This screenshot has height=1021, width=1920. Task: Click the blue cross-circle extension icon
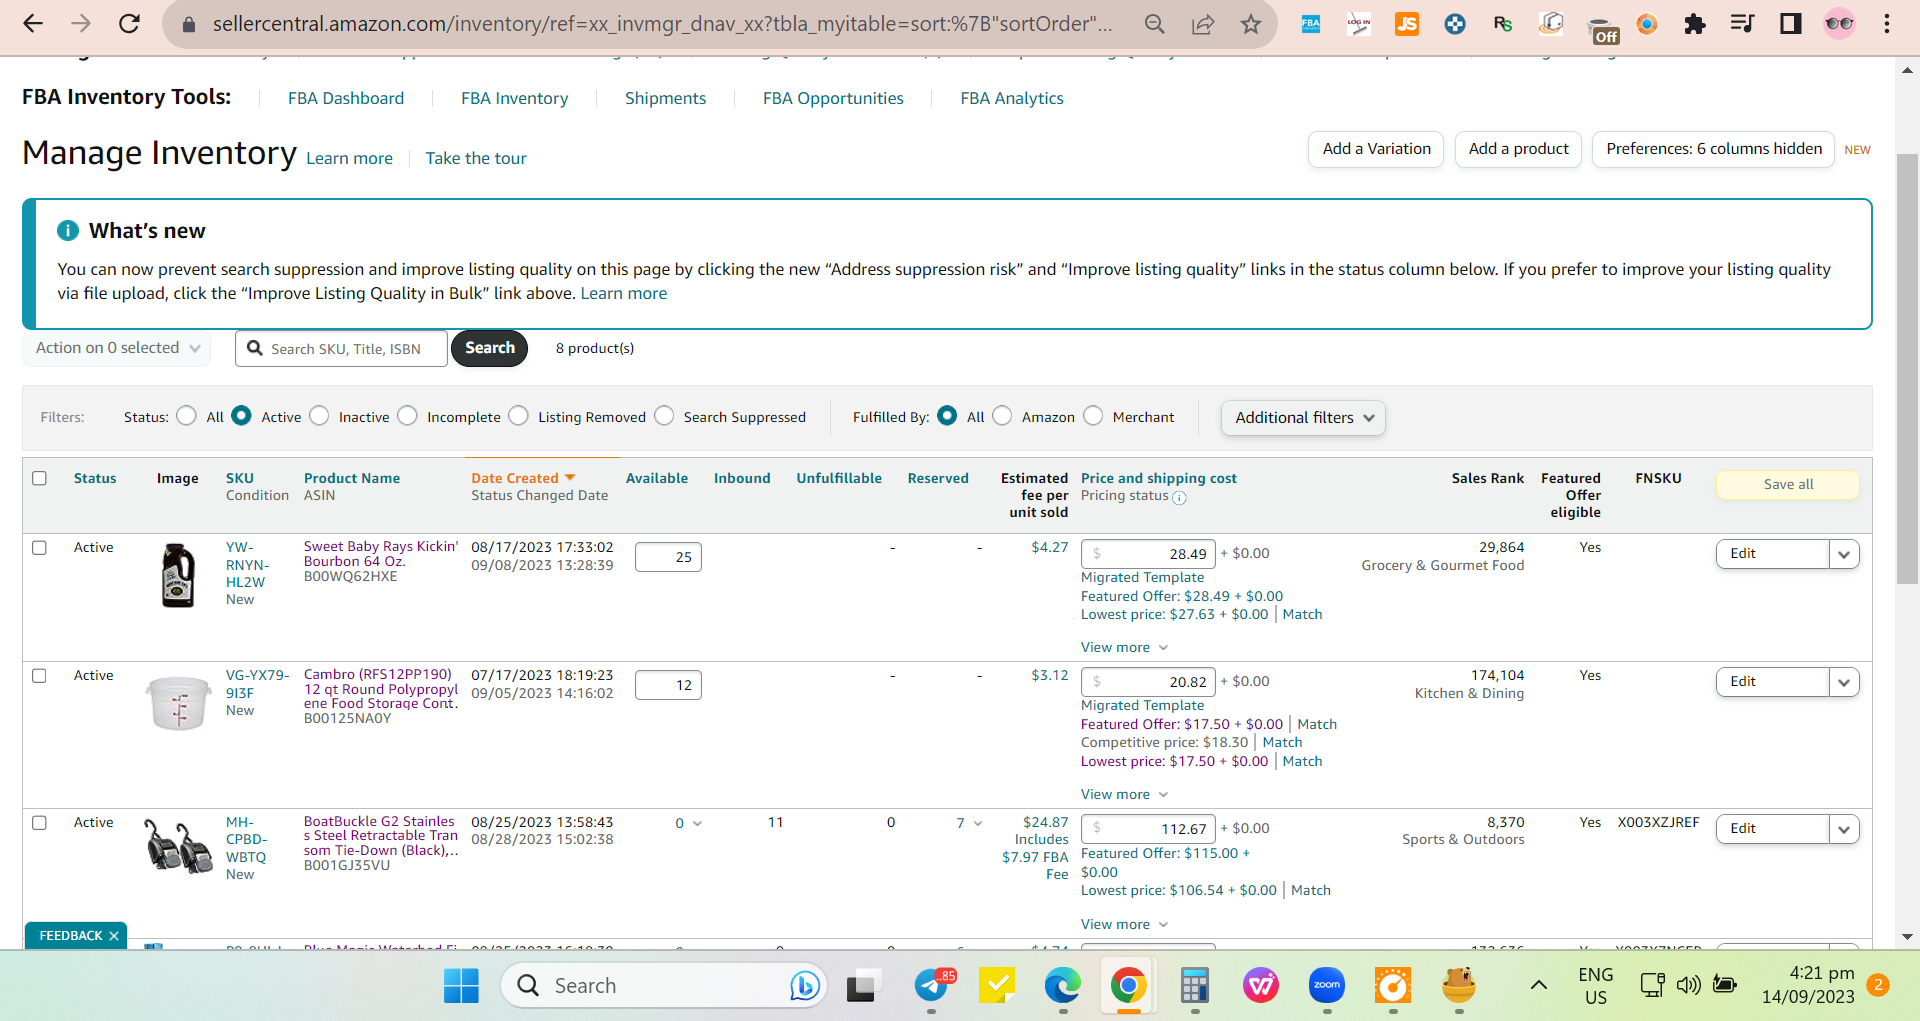click(1455, 24)
